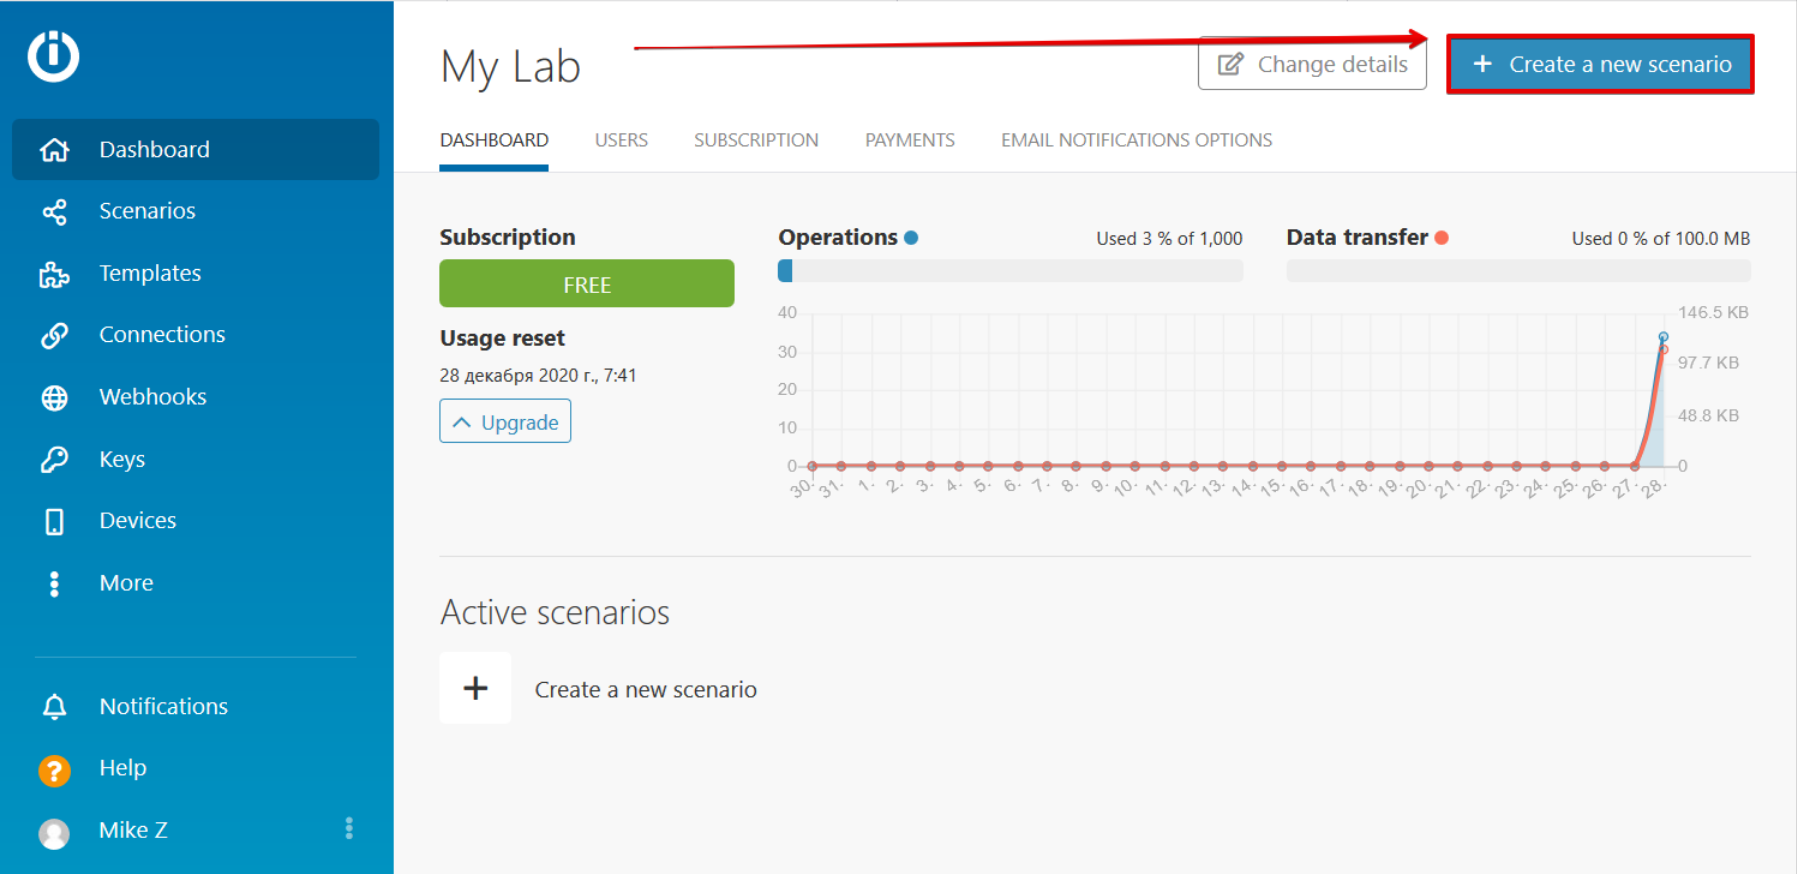1797x874 pixels.
Task: Click the Operations usage progress bar
Action: tap(1010, 271)
